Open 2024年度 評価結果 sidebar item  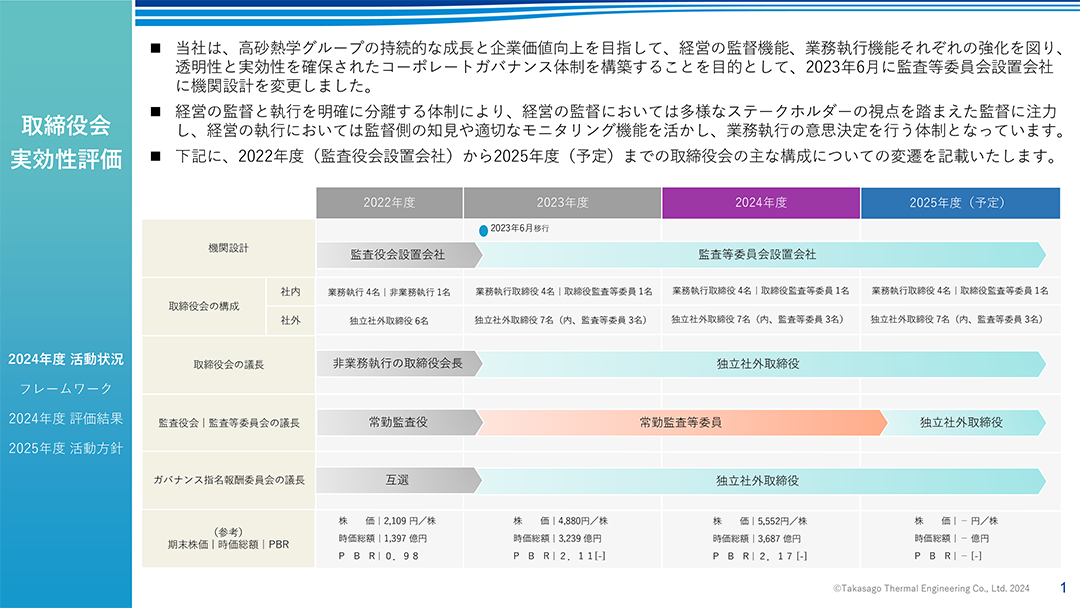pos(66,418)
